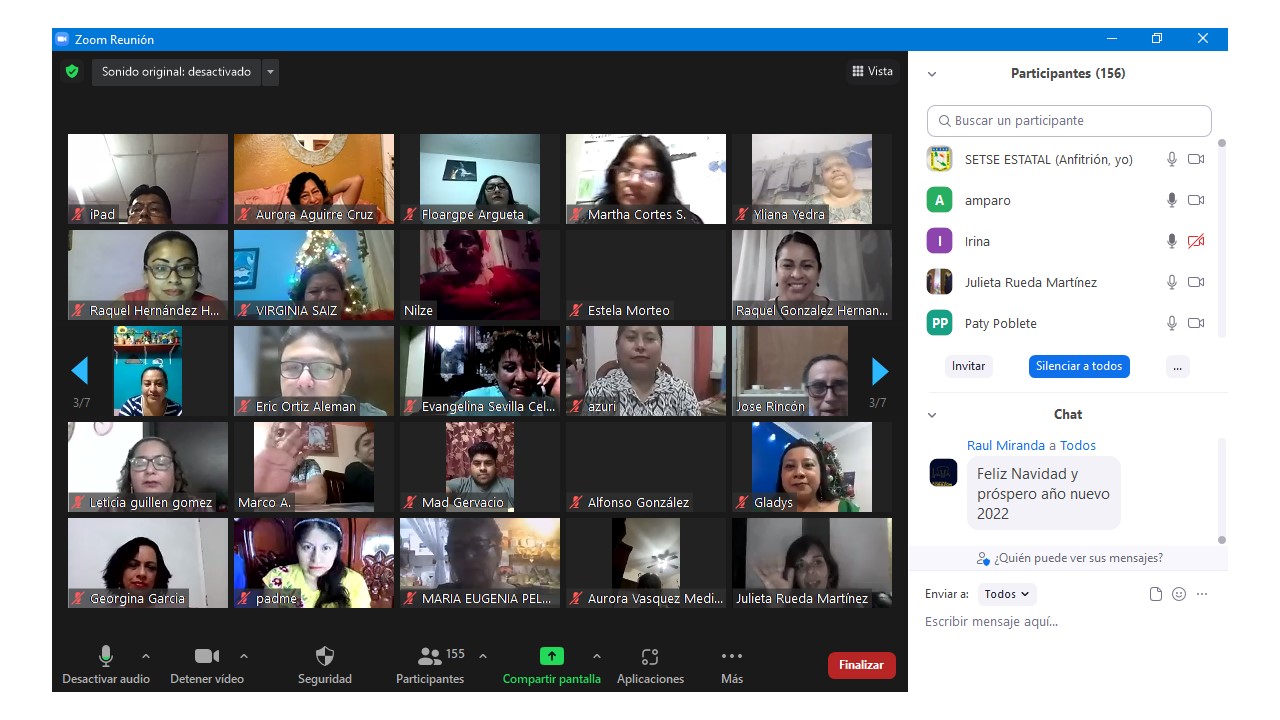This screenshot has width=1280, height=720.
Task: Select Alfonso González blank video tile
Action: 646,467
